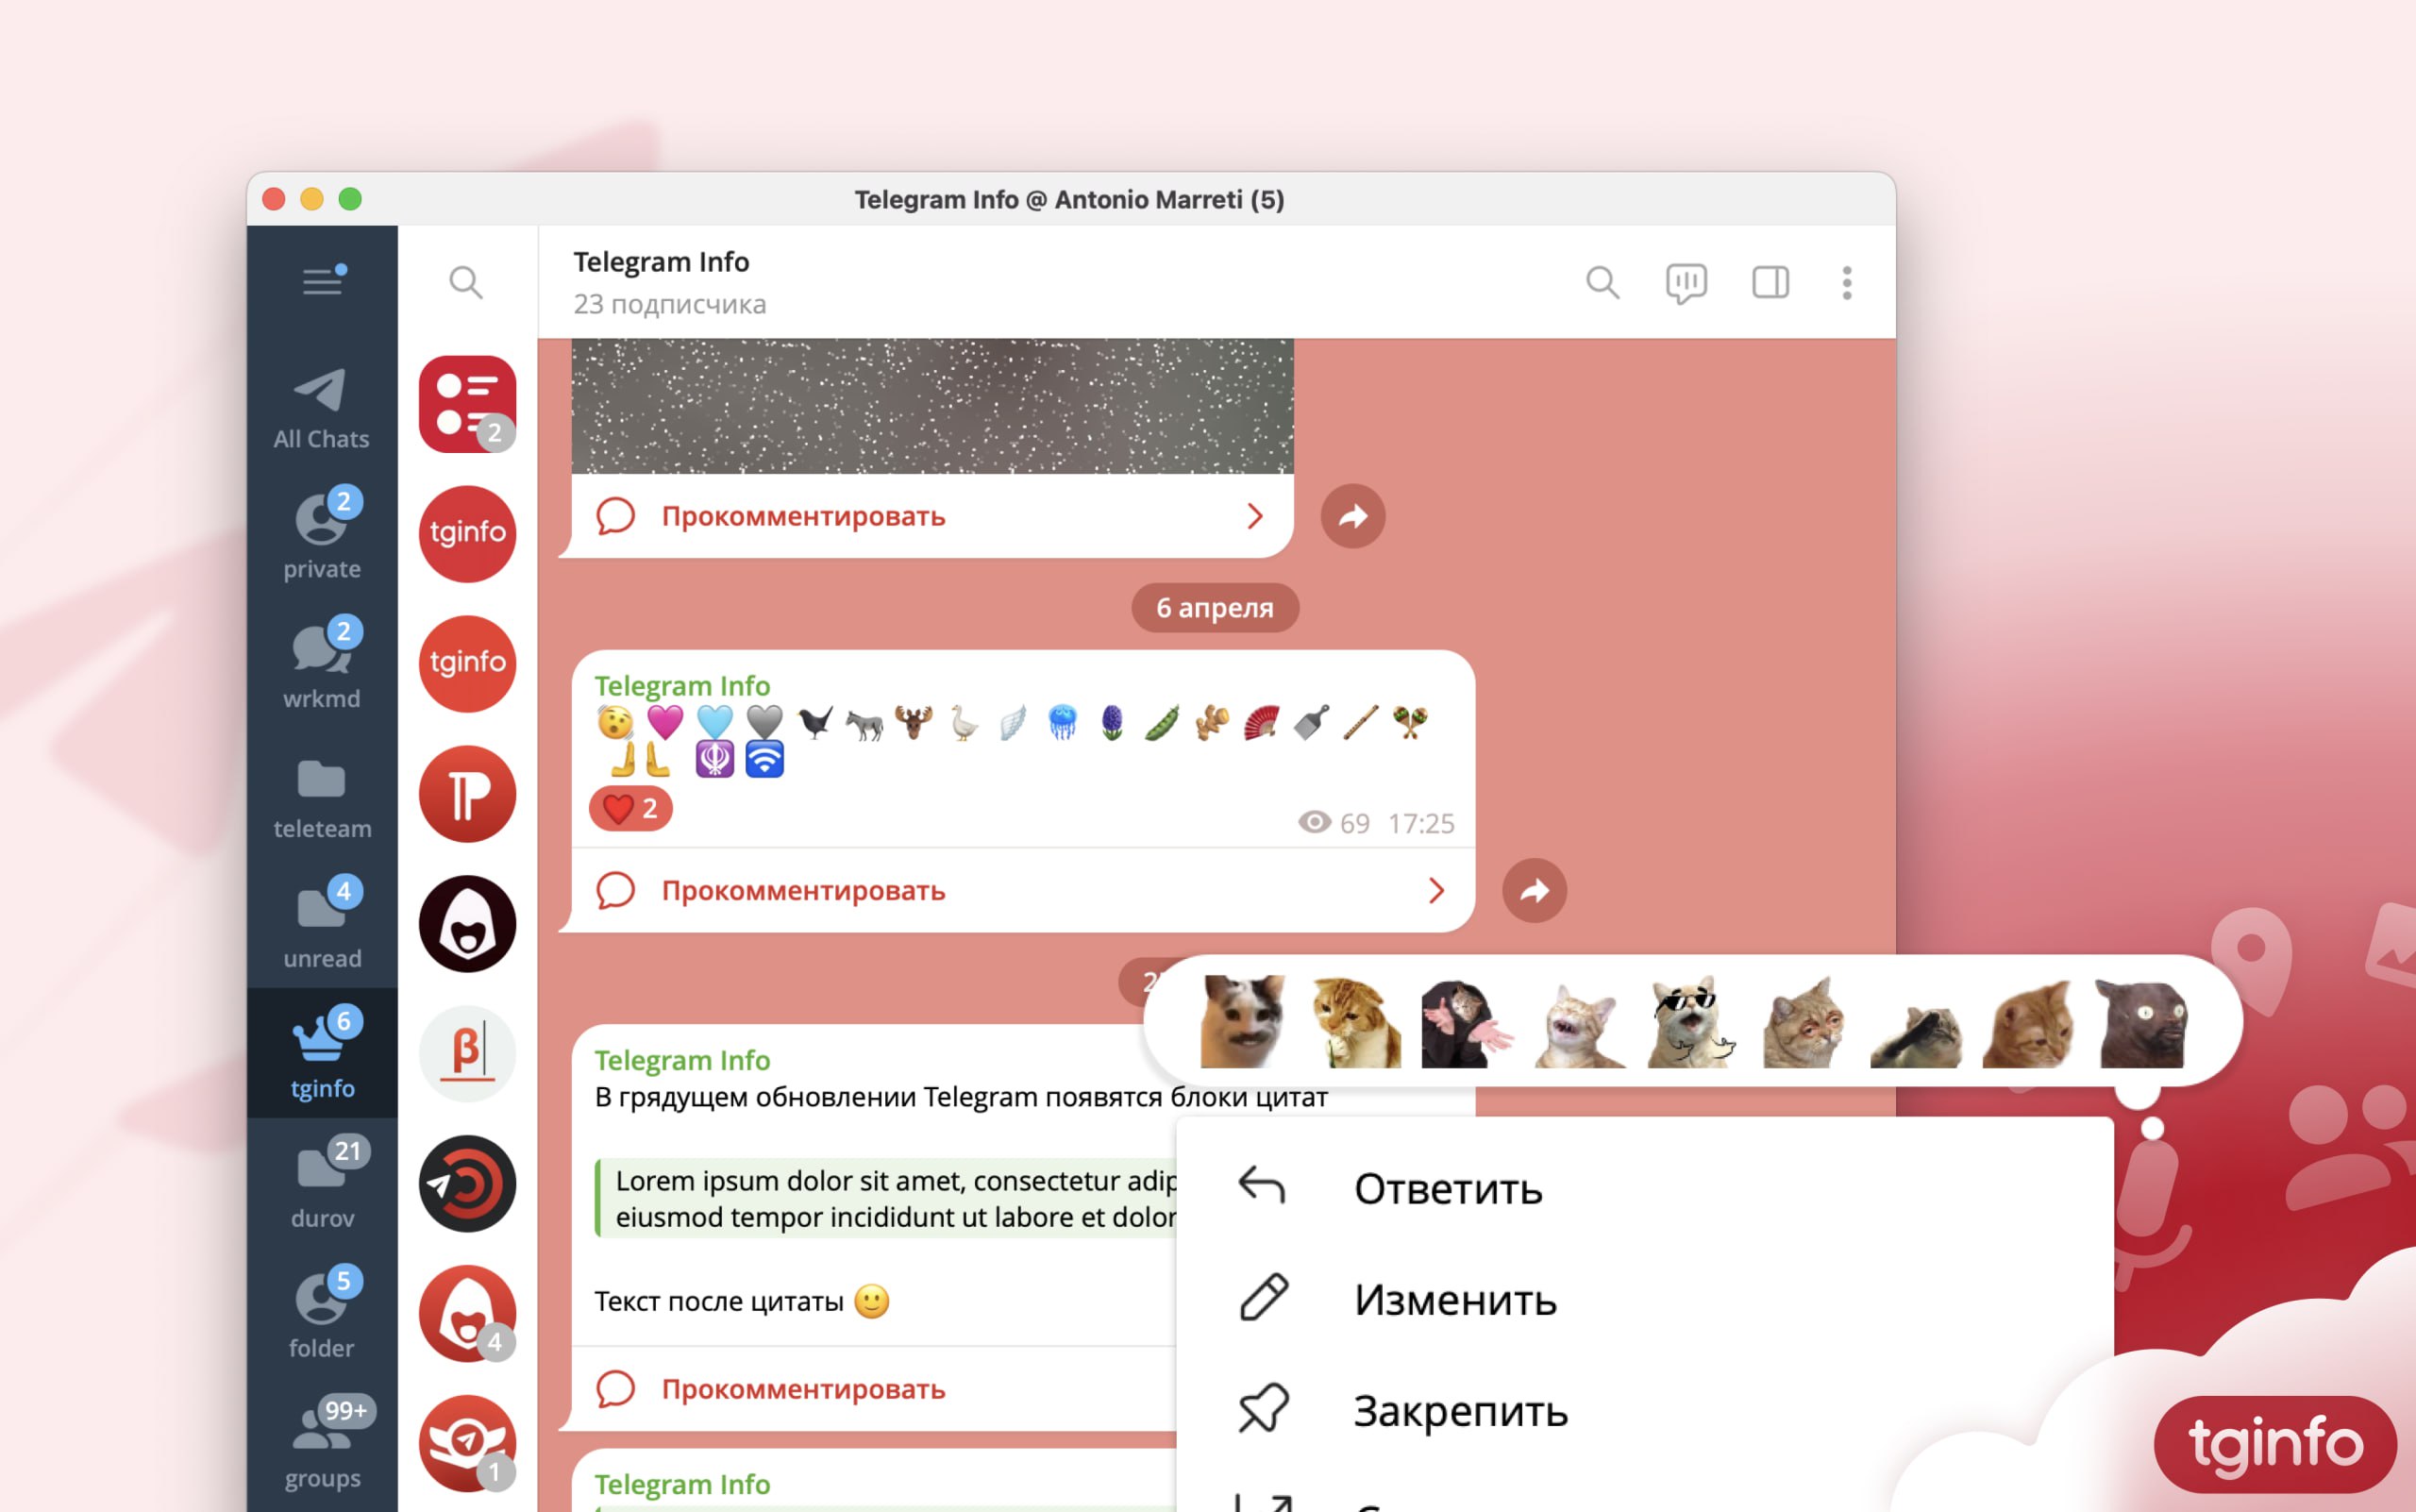Expand forward arrow on channel post
This screenshot has height=1512, width=2416.
coord(1531,888)
